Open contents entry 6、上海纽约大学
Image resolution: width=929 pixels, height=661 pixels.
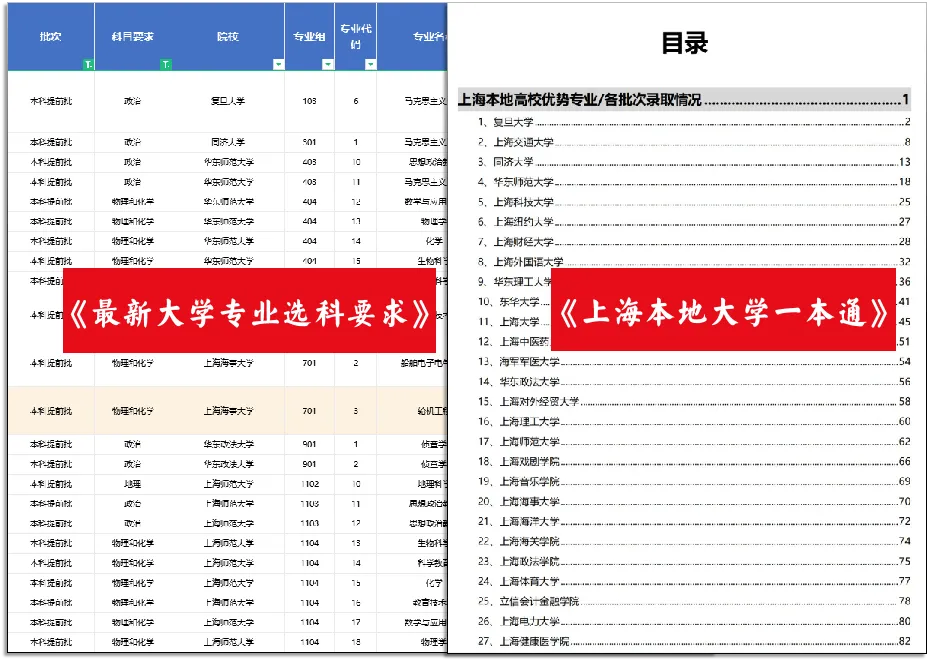pos(694,222)
